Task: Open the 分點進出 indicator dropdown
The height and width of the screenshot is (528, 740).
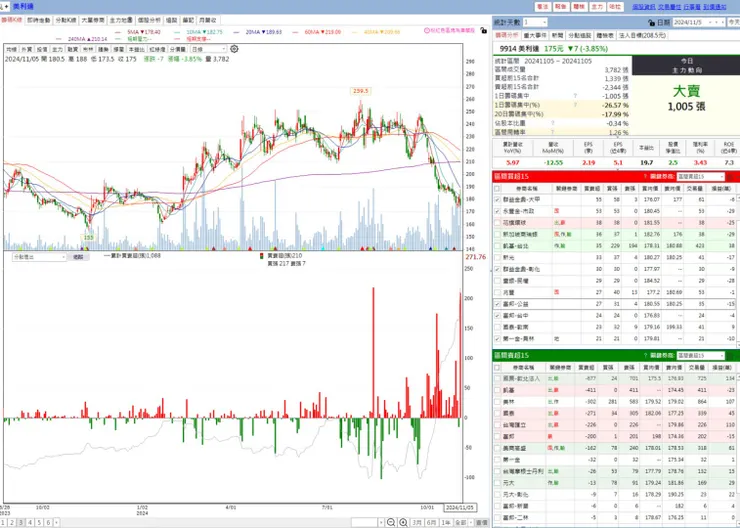Action: pos(39,257)
